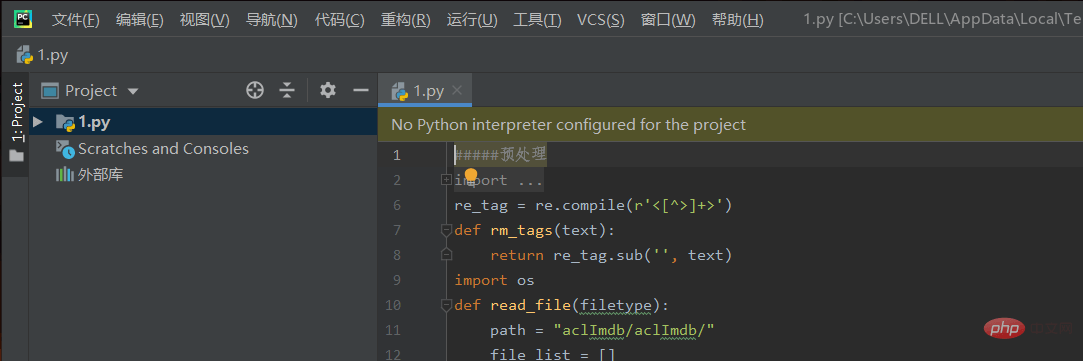
Task: Expand the folded import block
Action: (446, 180)
